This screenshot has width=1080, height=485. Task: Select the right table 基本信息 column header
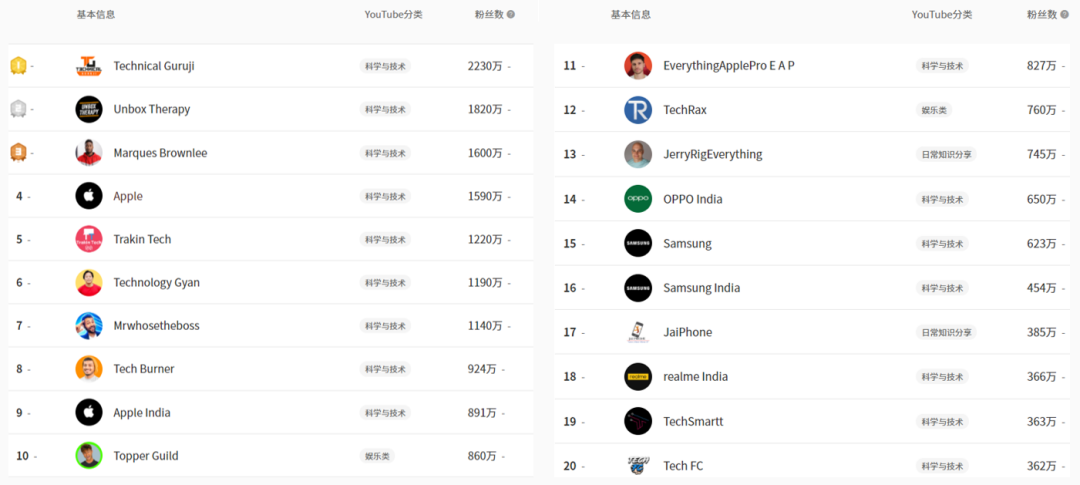pyautogui.click(x=630, y=14)
